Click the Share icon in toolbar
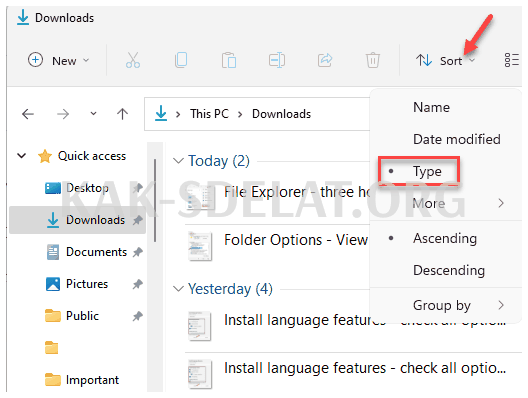 (x=325, y=60)
